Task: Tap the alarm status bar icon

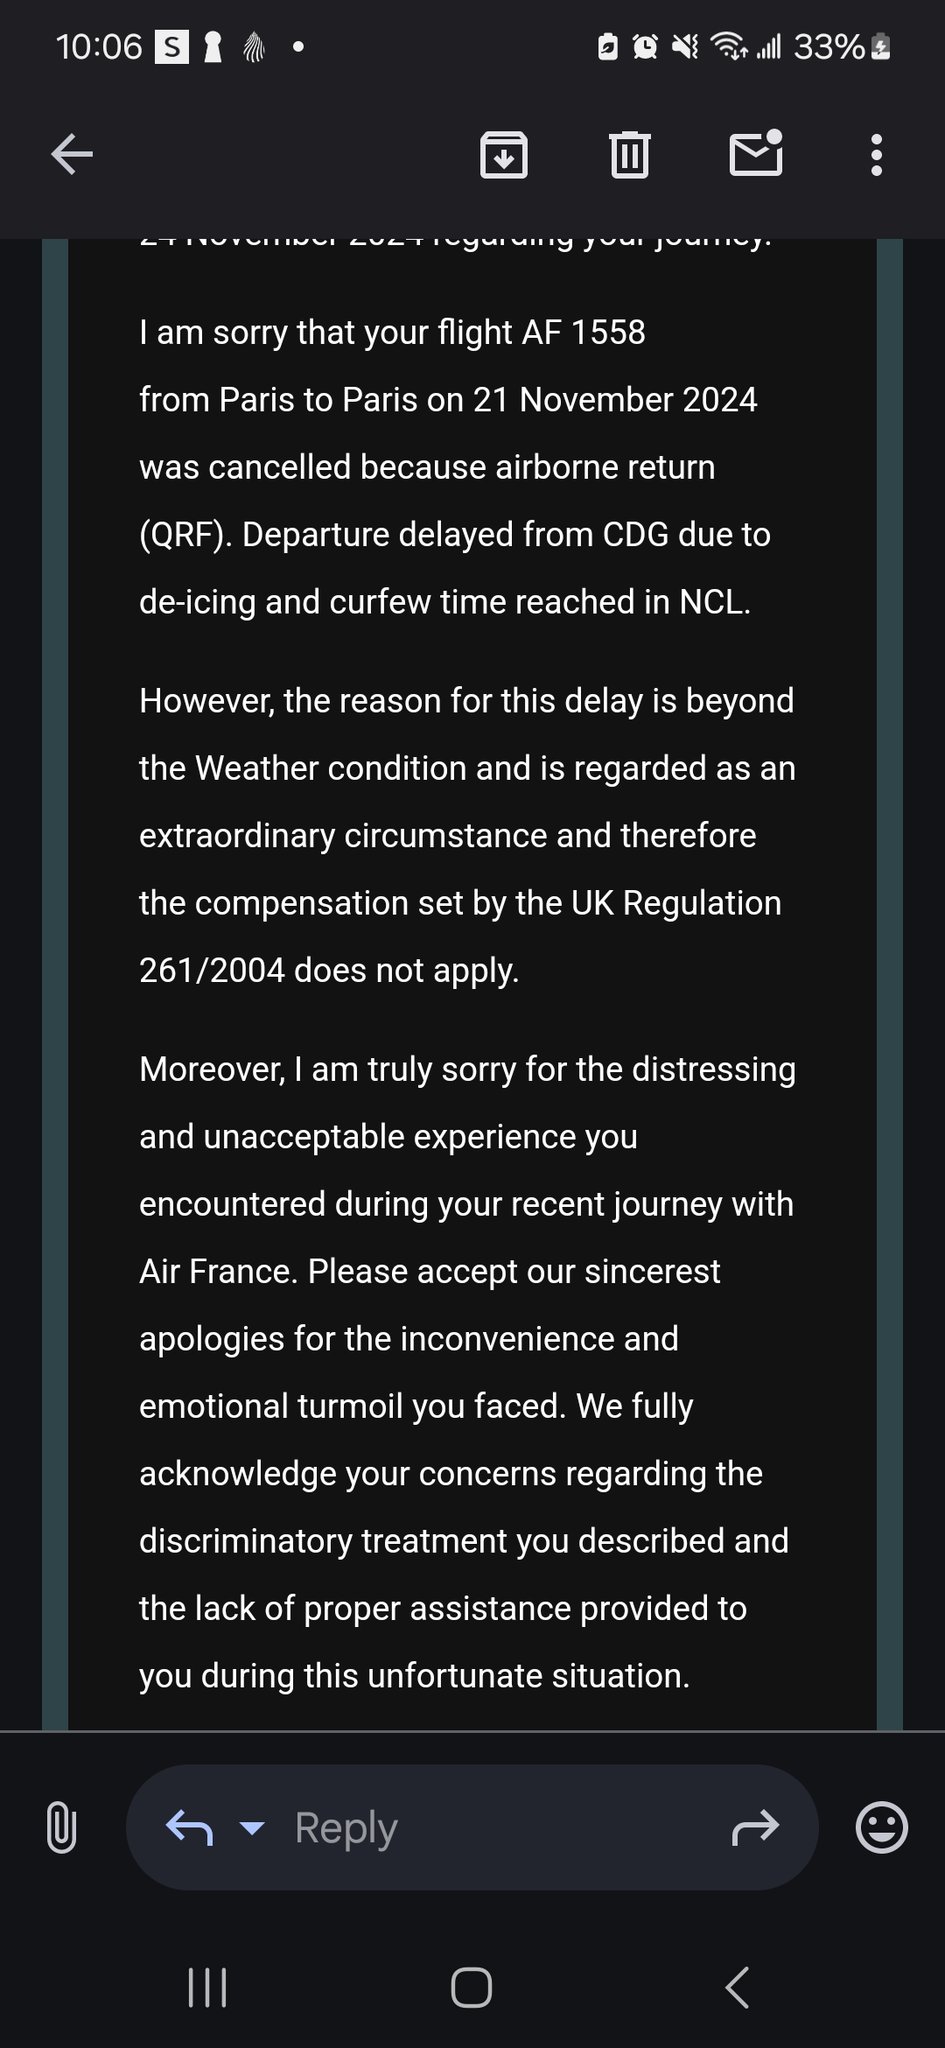Action: [x=646, y=46]
